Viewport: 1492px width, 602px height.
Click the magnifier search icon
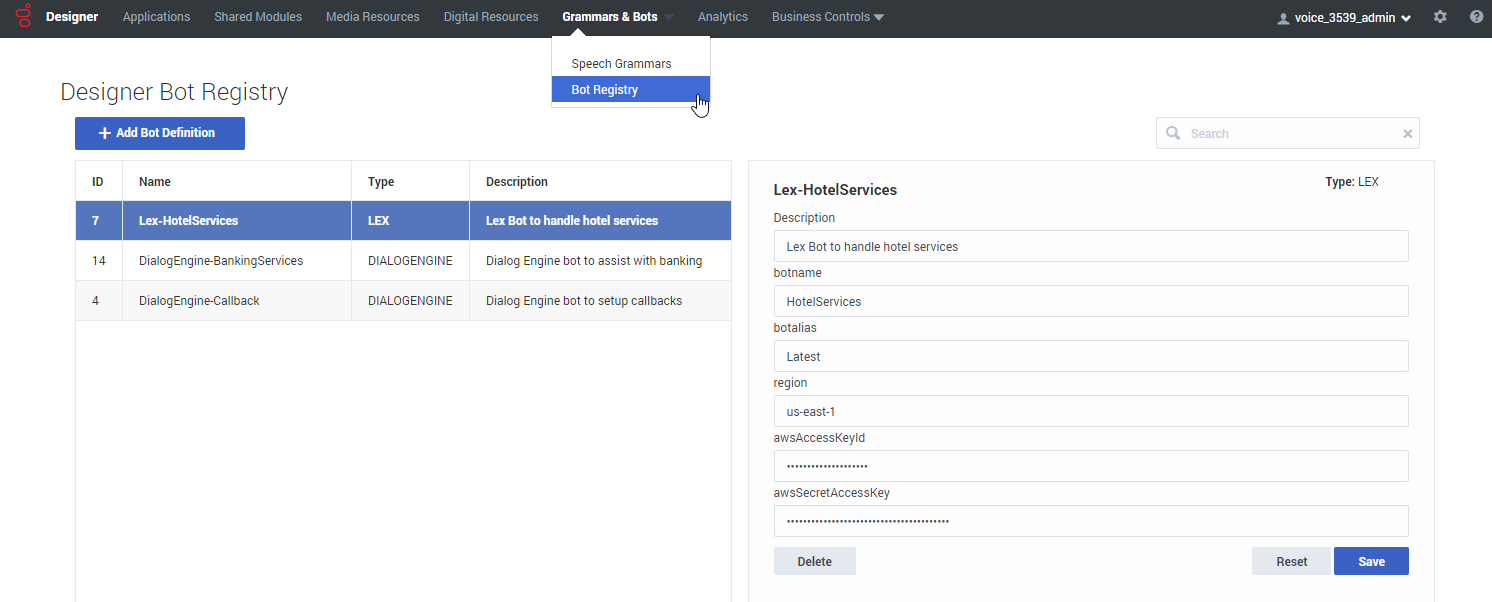click(1173, 134)
